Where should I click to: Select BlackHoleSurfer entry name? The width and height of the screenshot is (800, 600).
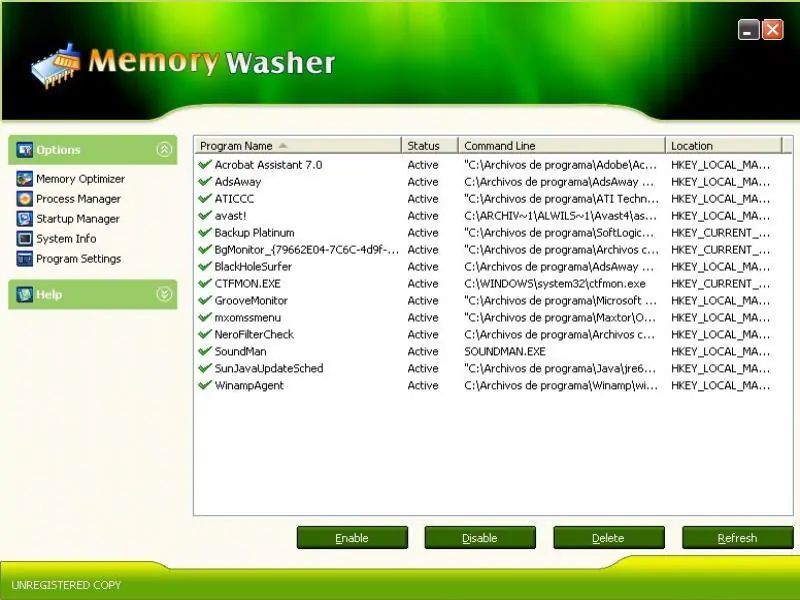tap(253, 266)
